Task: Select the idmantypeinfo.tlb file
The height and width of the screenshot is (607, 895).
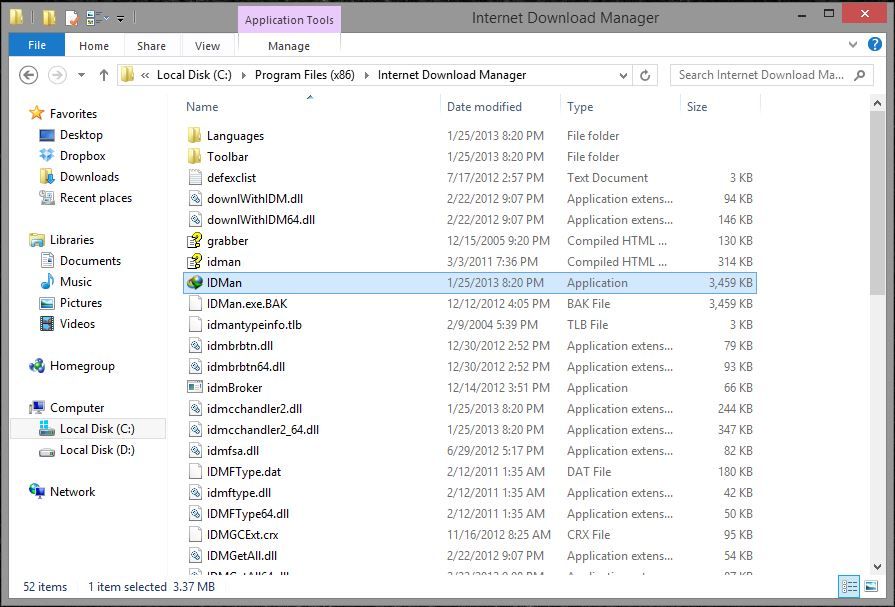Action: click(x=470, y=325)
